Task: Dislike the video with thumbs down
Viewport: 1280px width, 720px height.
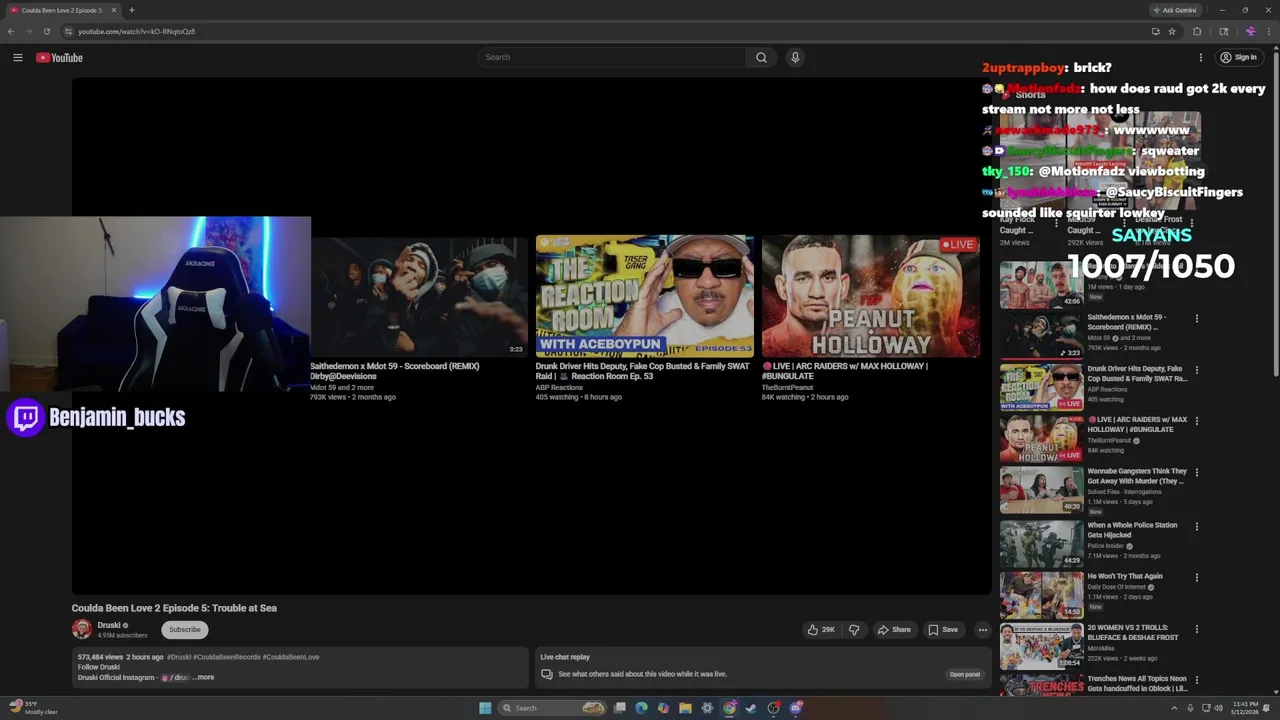Action: click(x=854, y=630)
